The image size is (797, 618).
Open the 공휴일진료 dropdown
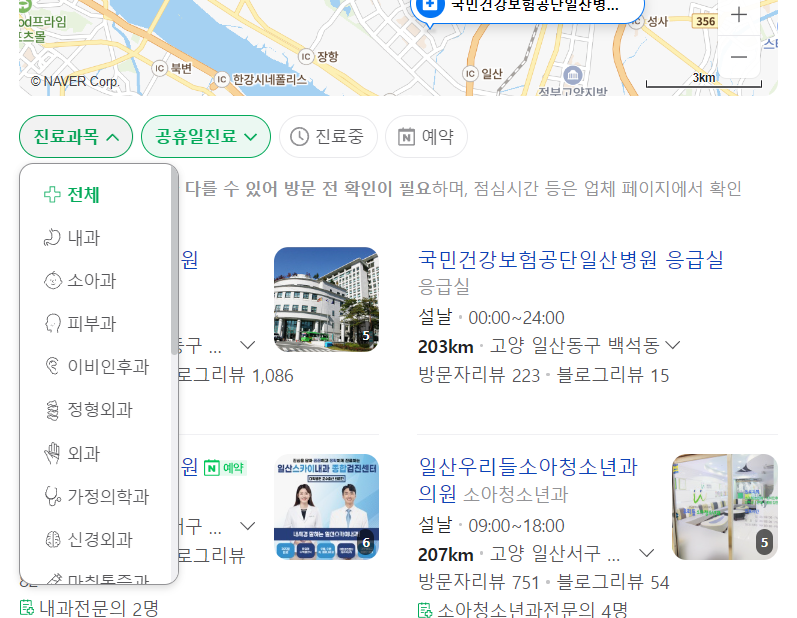point(206,137)
